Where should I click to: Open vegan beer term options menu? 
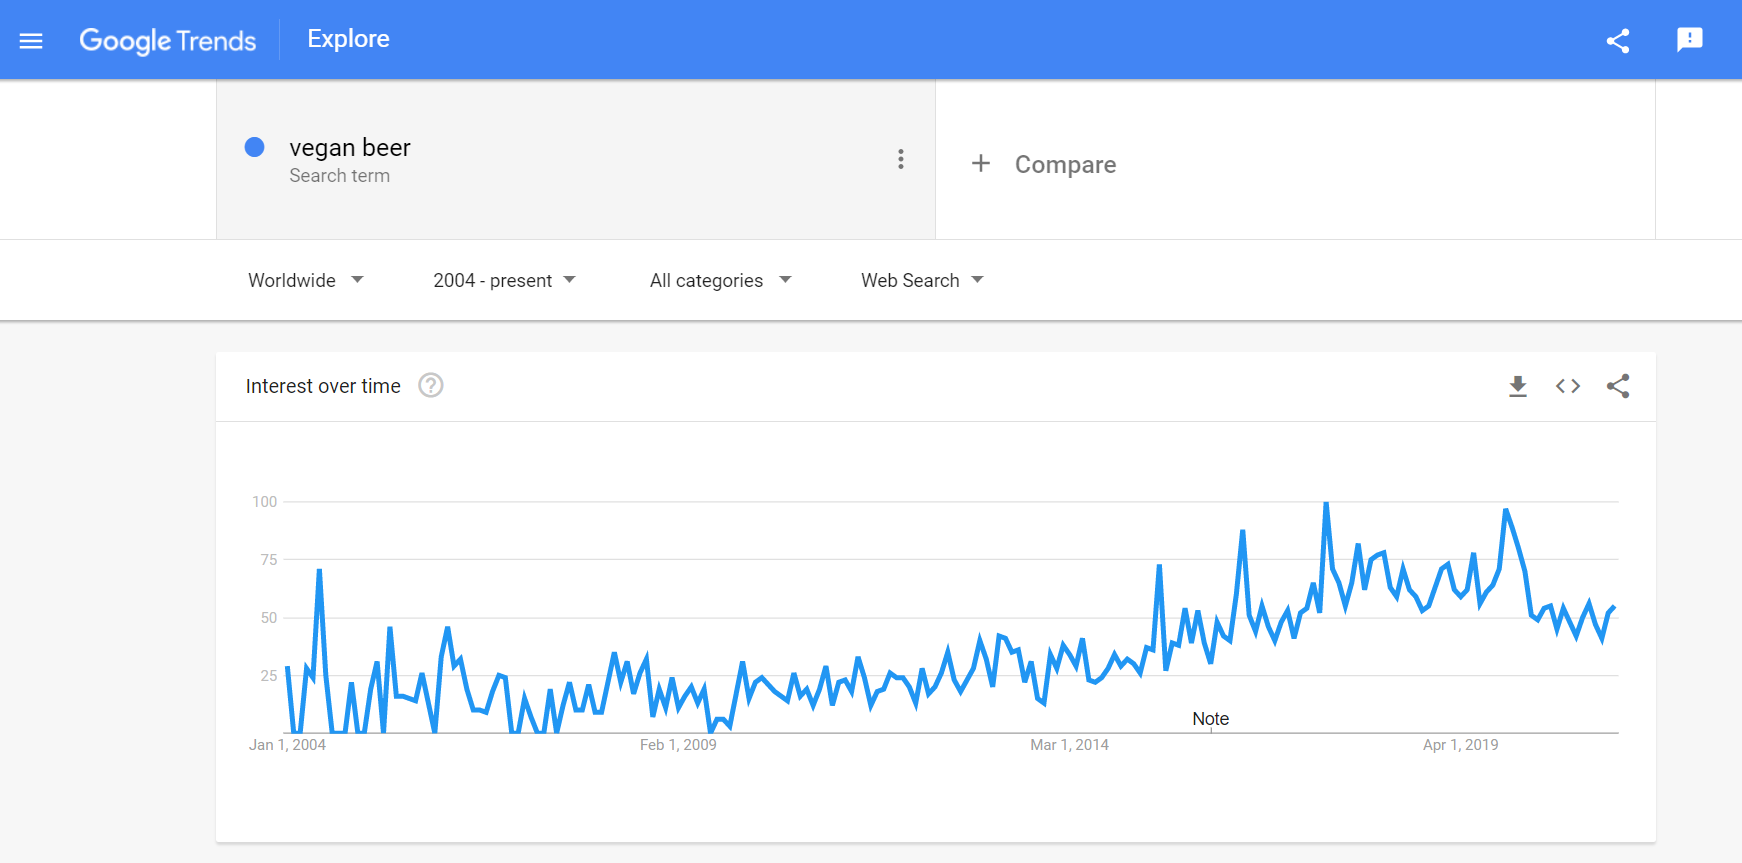[901, 159]
